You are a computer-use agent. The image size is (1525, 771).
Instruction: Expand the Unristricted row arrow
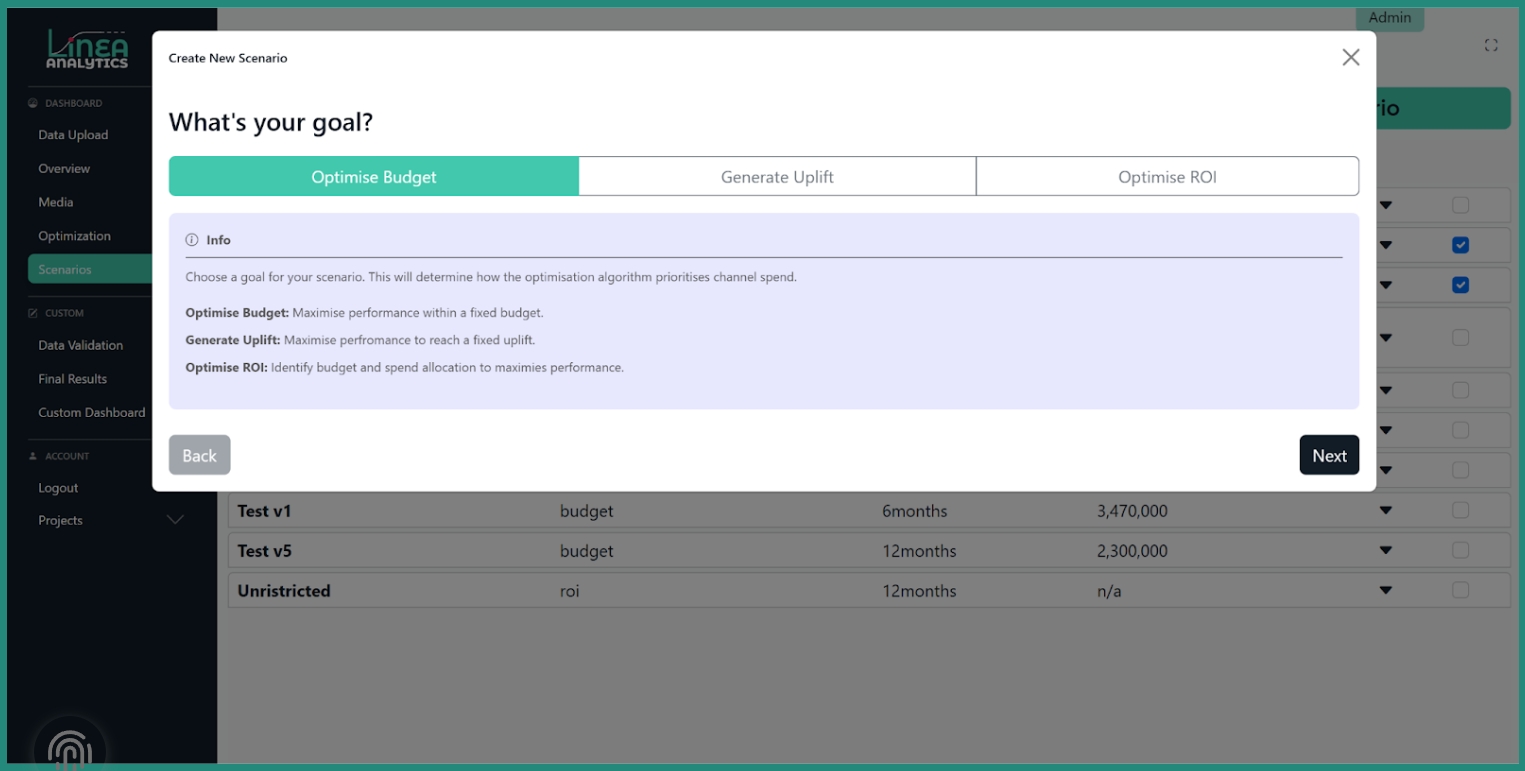[x=1385, y=591]
